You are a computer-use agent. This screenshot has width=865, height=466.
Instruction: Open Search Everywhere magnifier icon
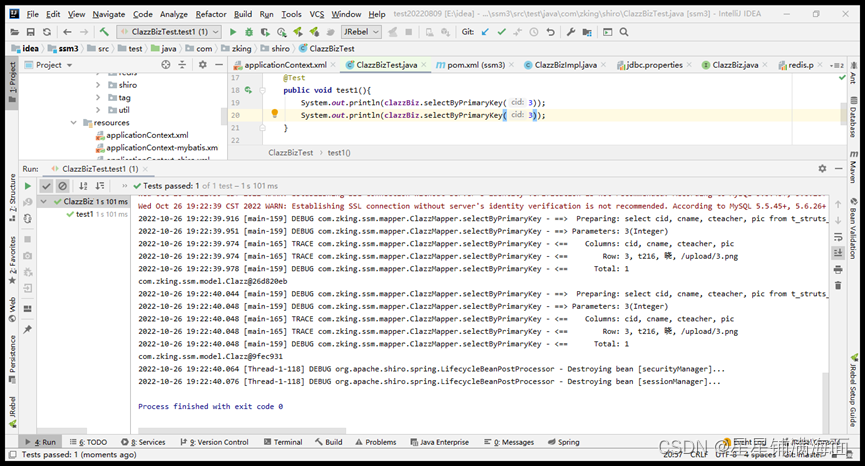coord(624,32)
